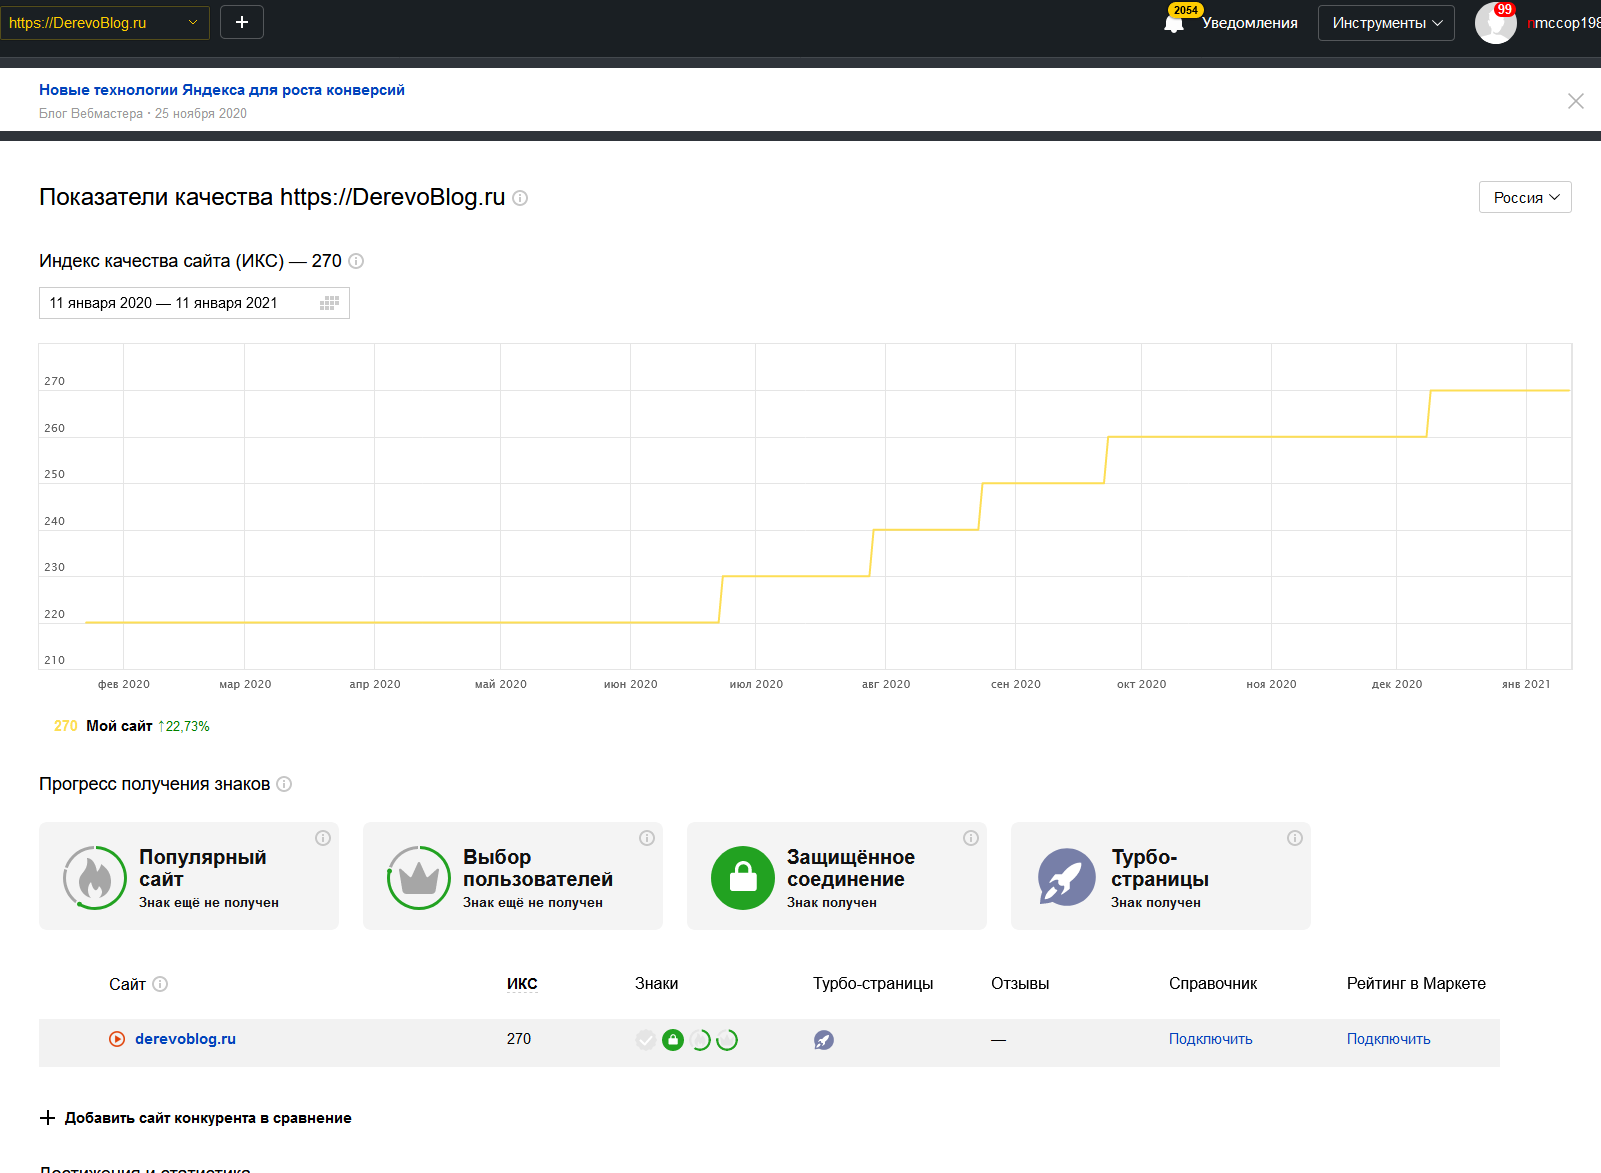
Task: Click Подключить under Справочник column
Action: 1210,1039
